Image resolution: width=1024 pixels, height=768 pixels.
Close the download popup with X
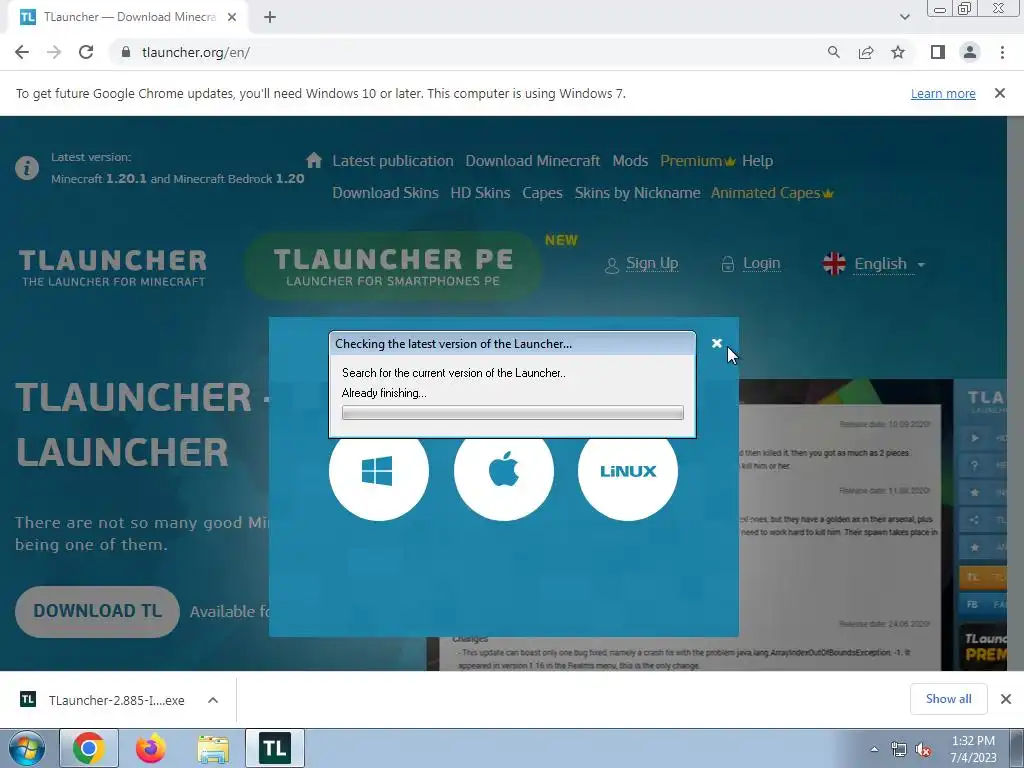(x=716, y=343)
